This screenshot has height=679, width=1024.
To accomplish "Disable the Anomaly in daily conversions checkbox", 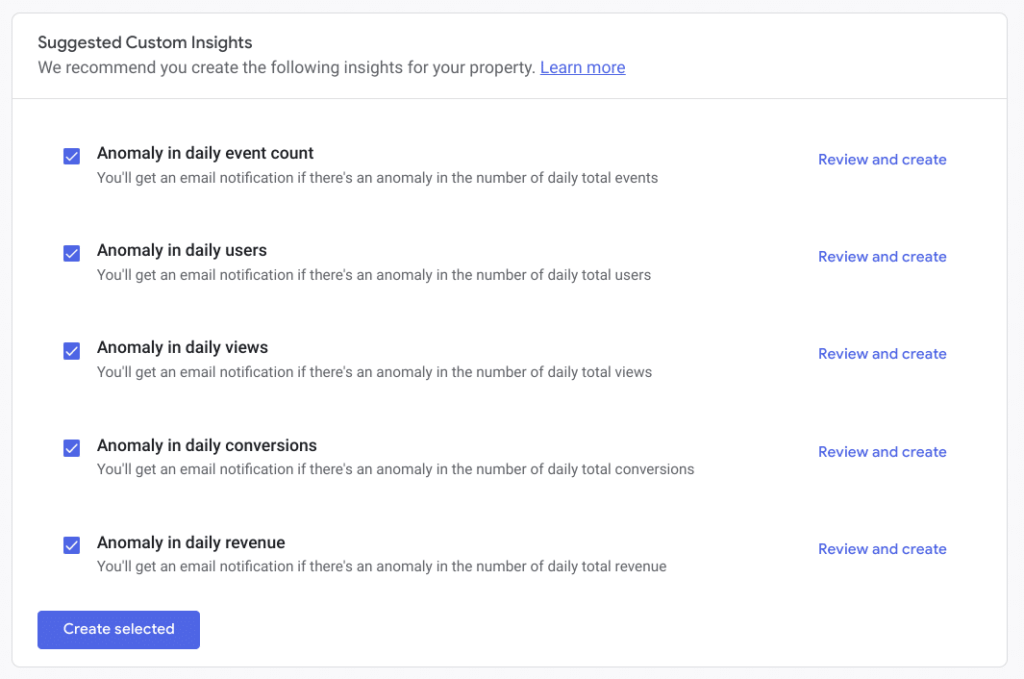I will coord(71,448).
